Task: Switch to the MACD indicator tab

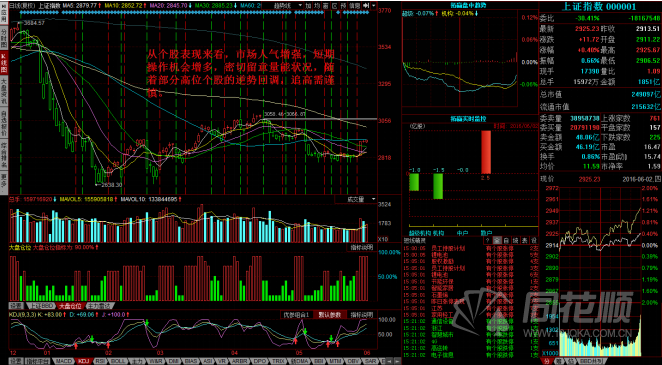Action: 63,361
